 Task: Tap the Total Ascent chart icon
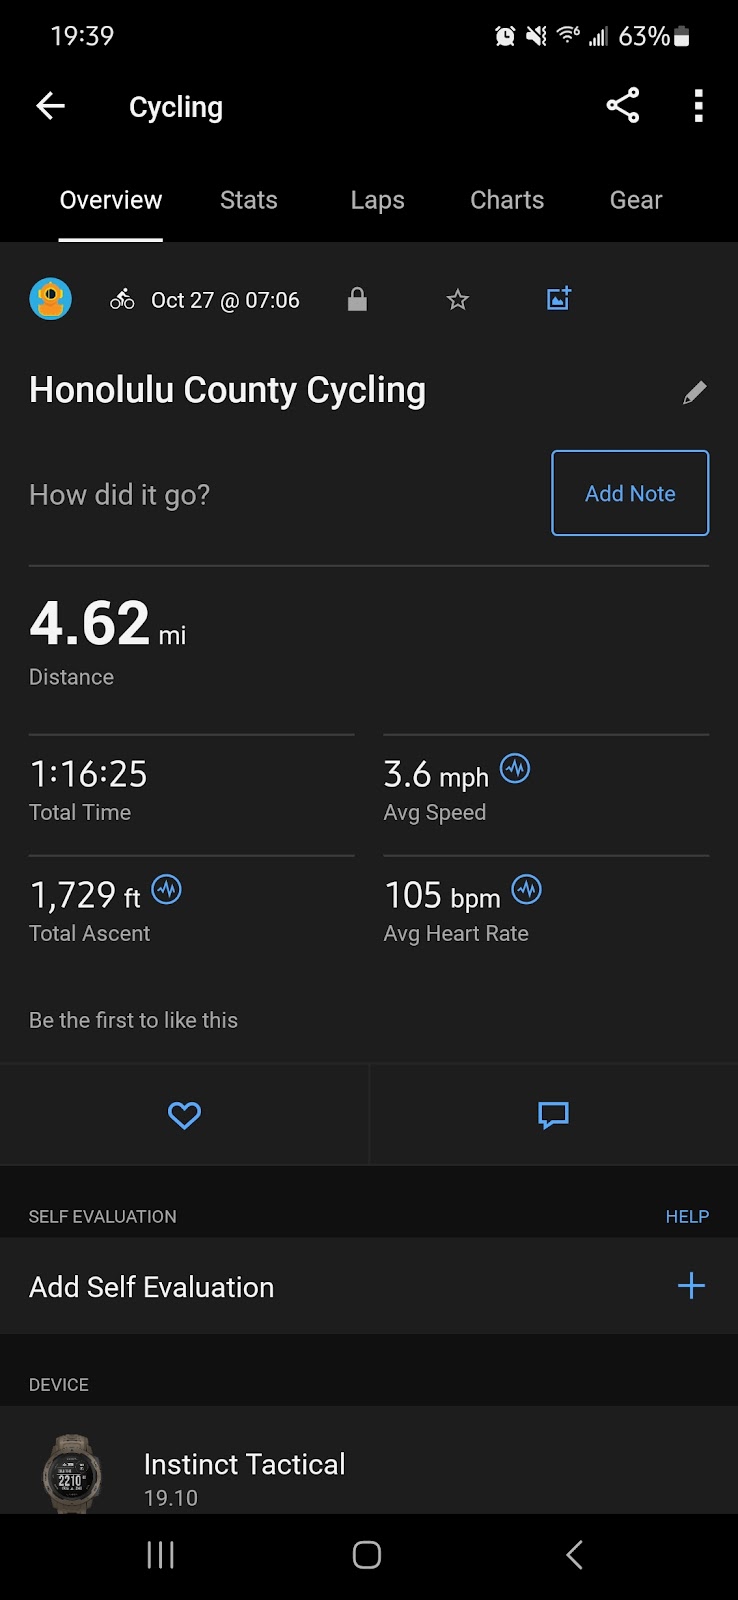(166, 889)
